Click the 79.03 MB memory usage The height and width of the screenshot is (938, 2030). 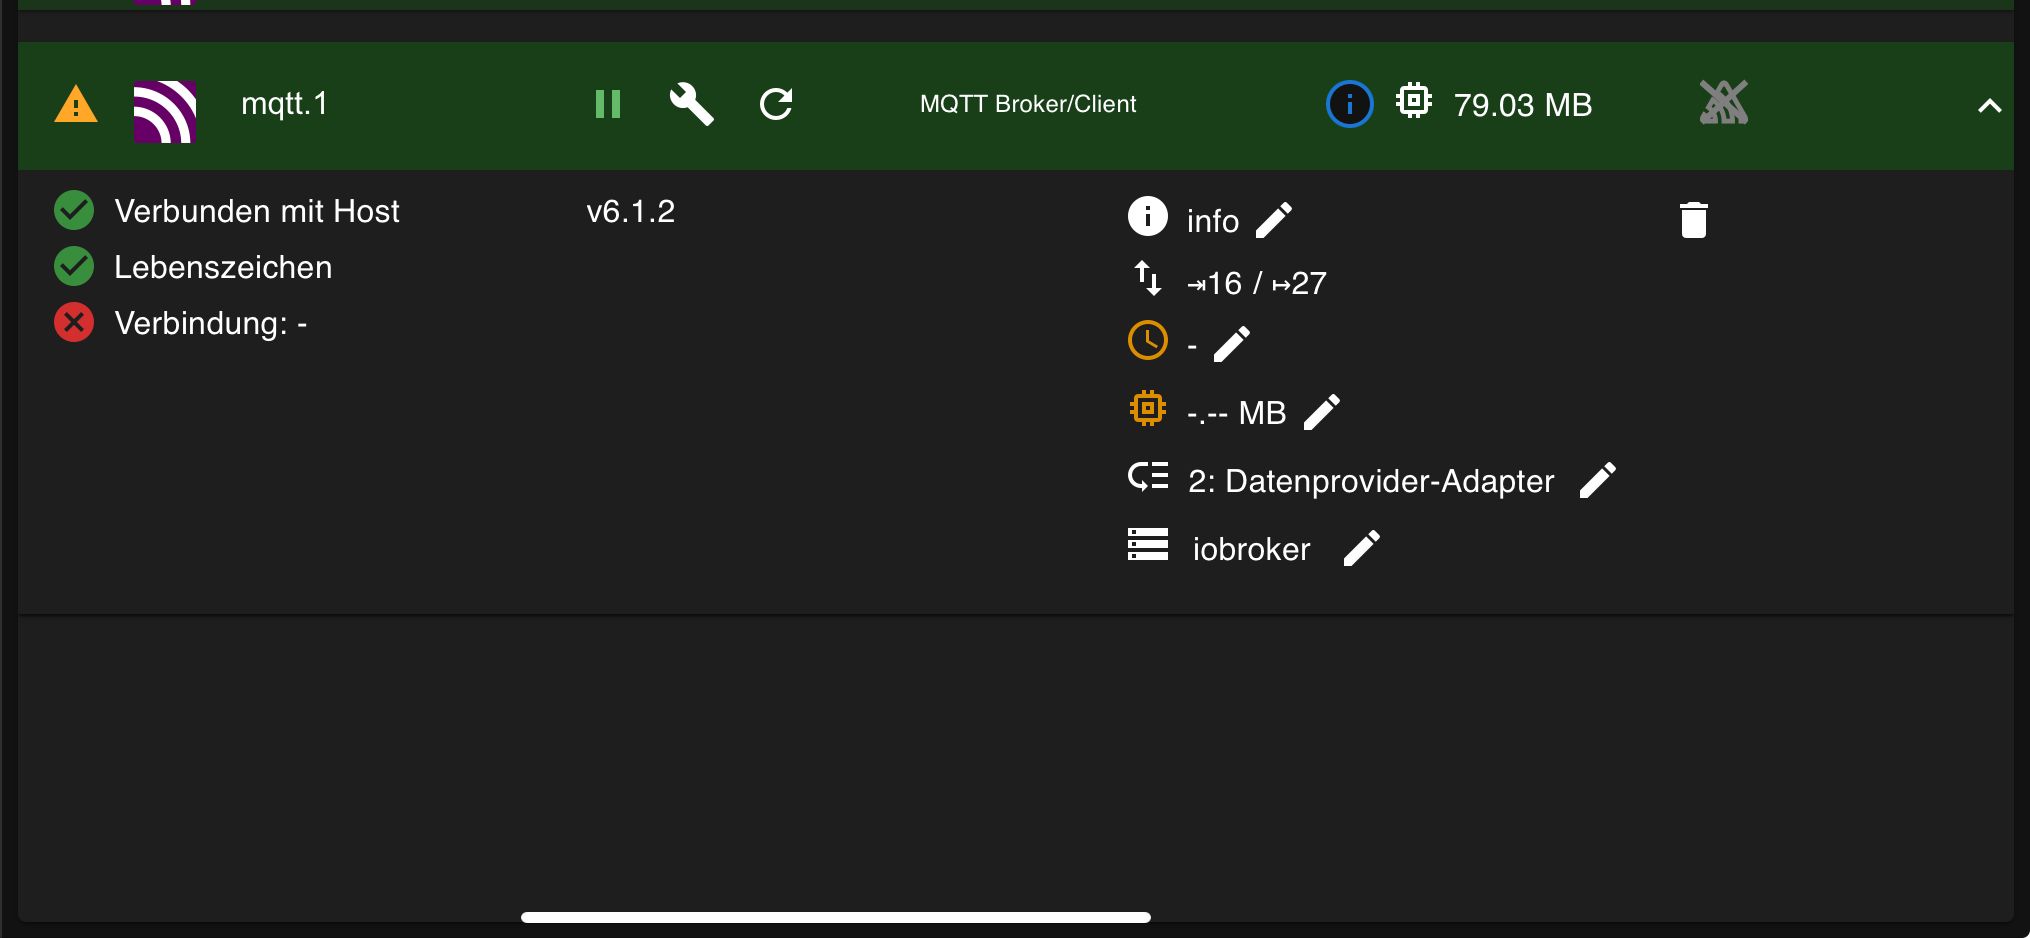(1522, 105)
